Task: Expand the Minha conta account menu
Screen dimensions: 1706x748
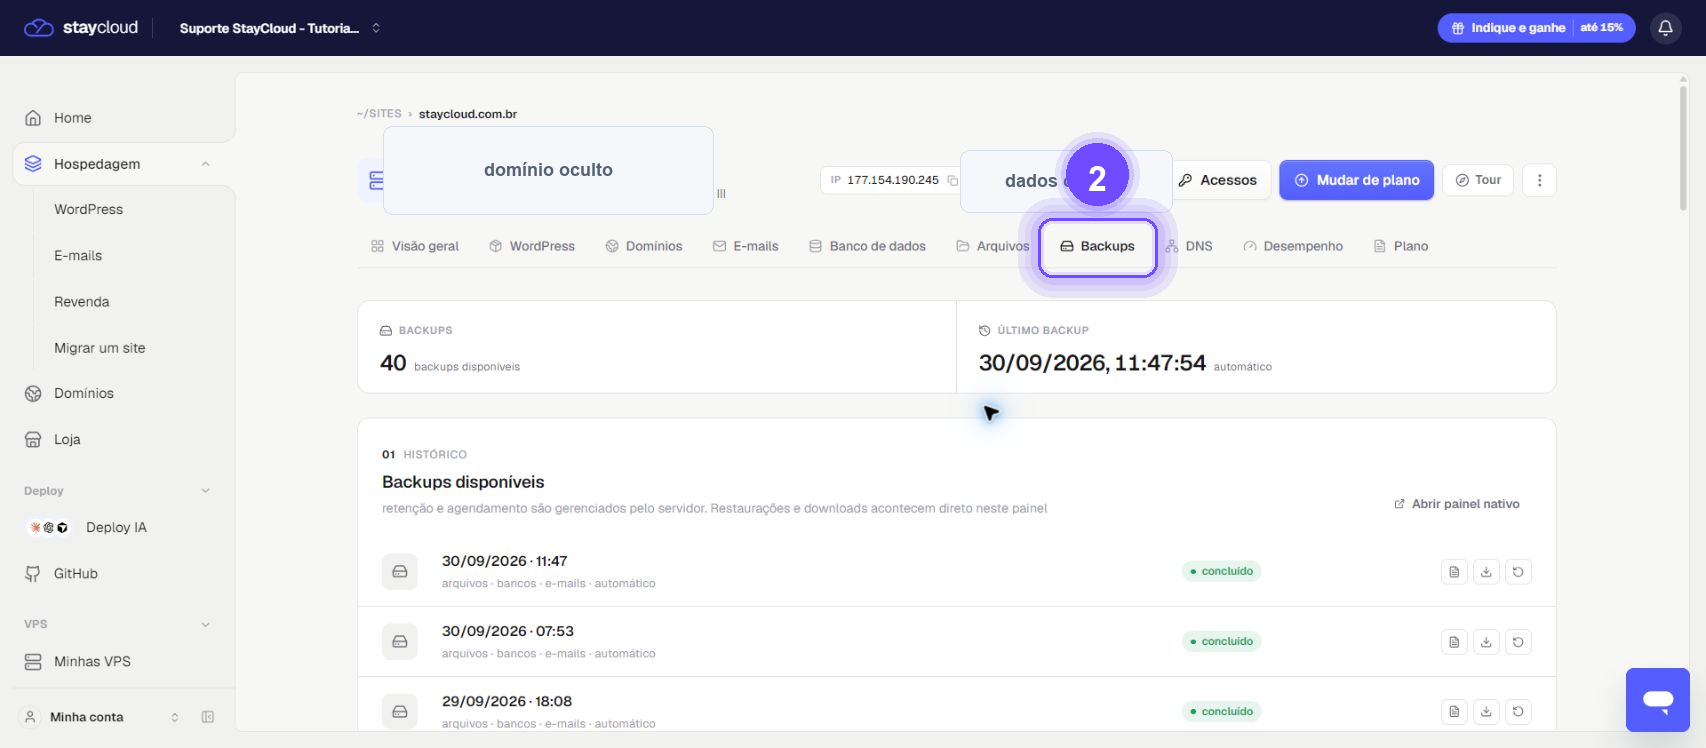Action: (x=100, y=717)
